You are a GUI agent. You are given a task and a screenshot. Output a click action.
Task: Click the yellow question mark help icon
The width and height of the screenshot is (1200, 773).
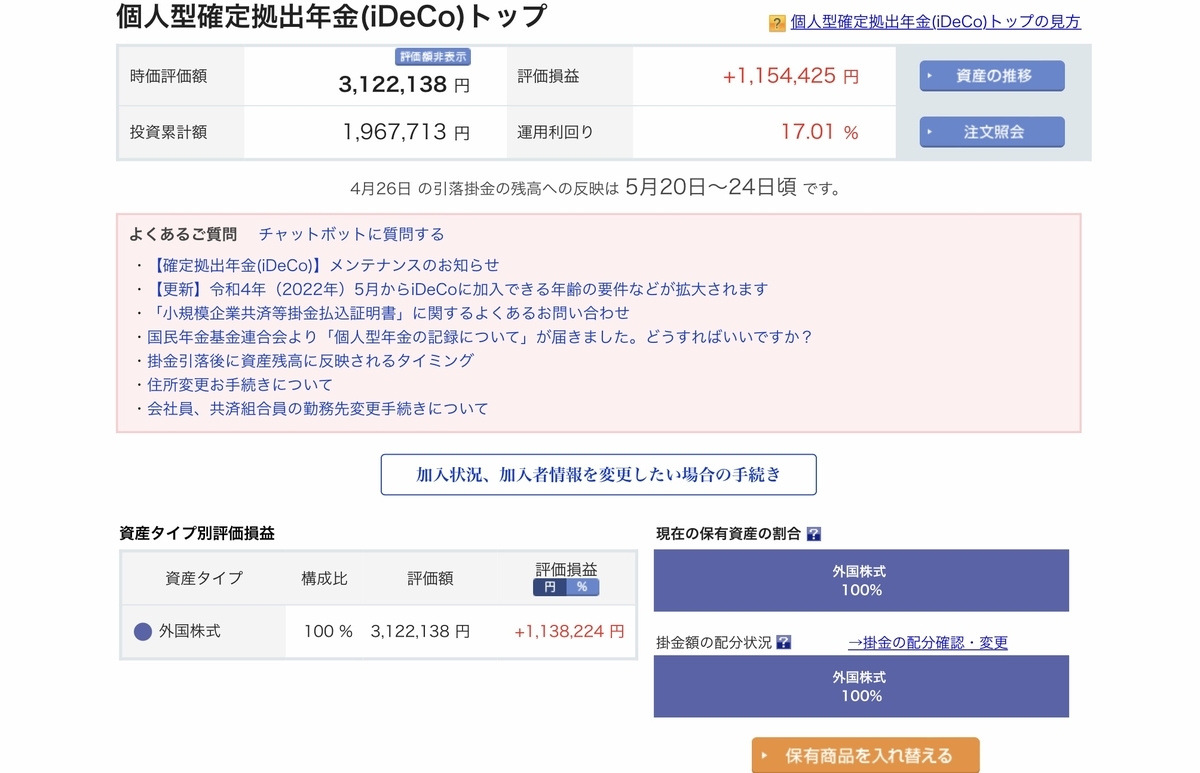click(777, 23)
